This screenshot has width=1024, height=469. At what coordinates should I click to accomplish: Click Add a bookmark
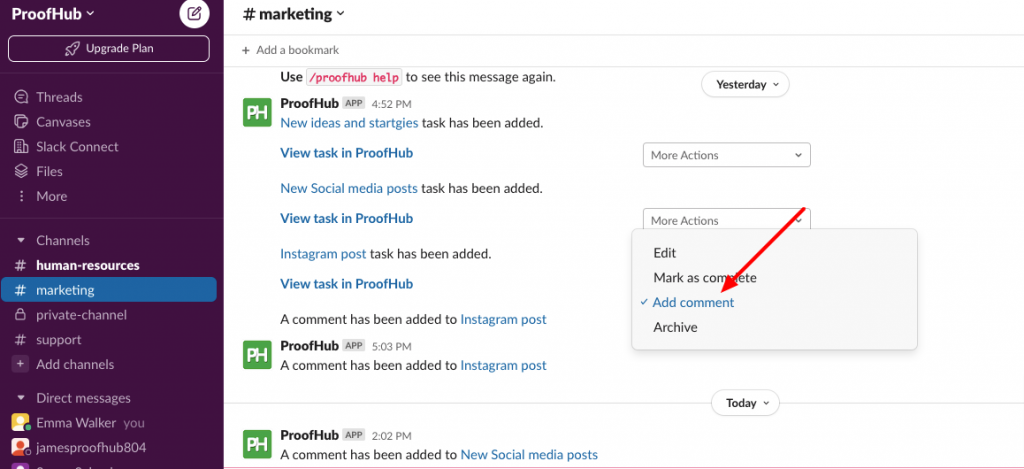pyautogui.click(x=291, y=50)
